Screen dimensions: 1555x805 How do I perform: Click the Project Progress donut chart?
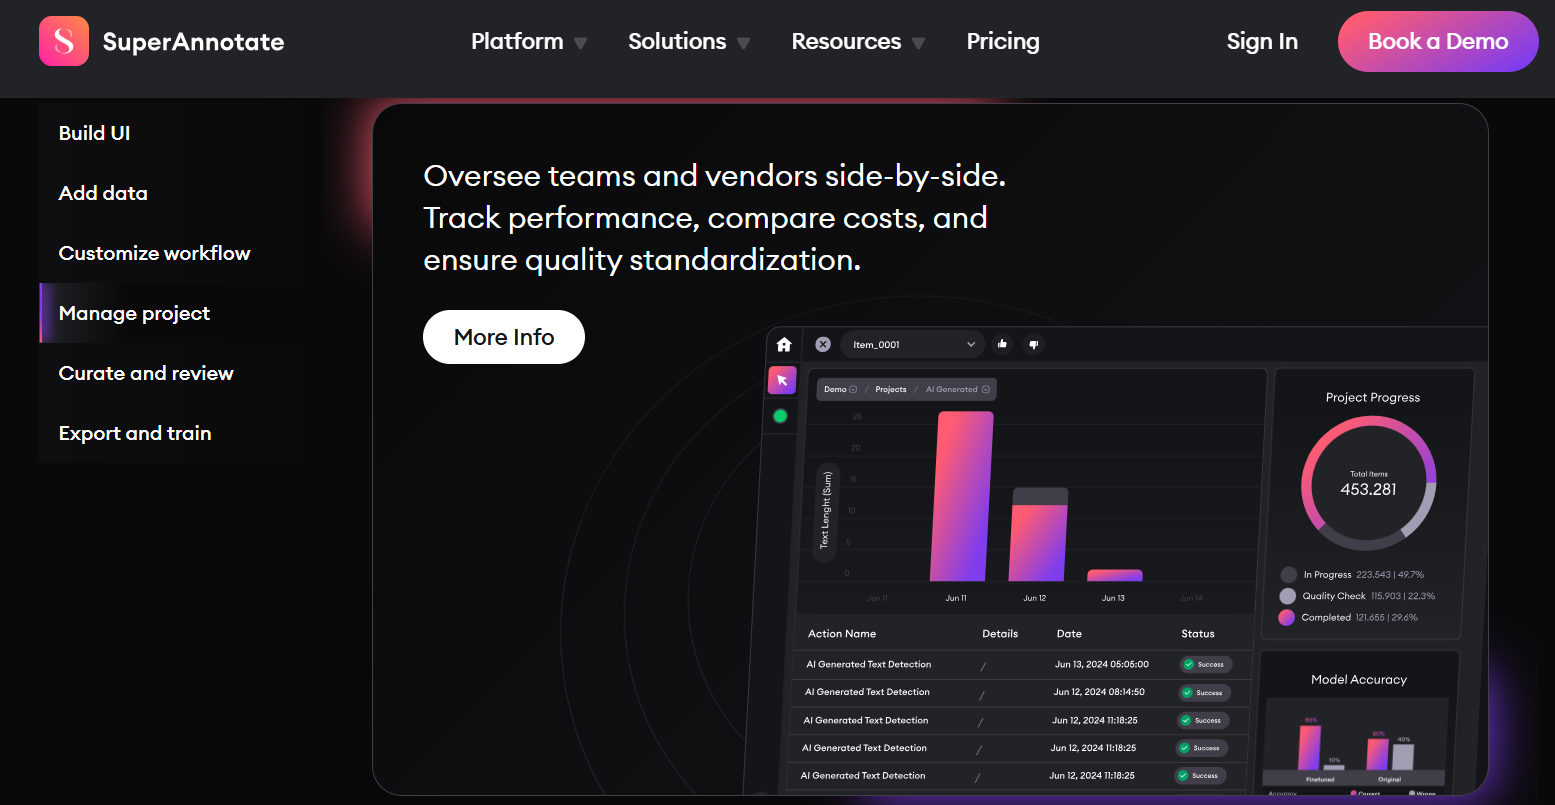[1369, 483]
